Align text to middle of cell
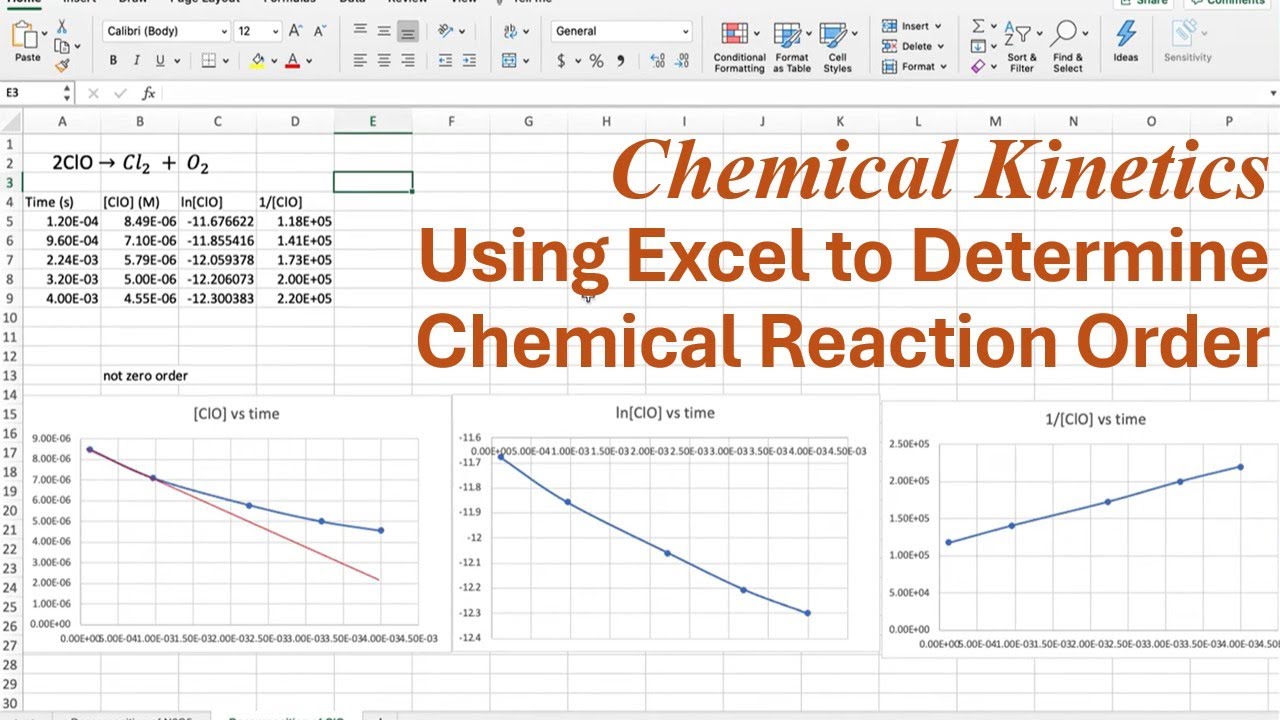 (x=384, y=31)
